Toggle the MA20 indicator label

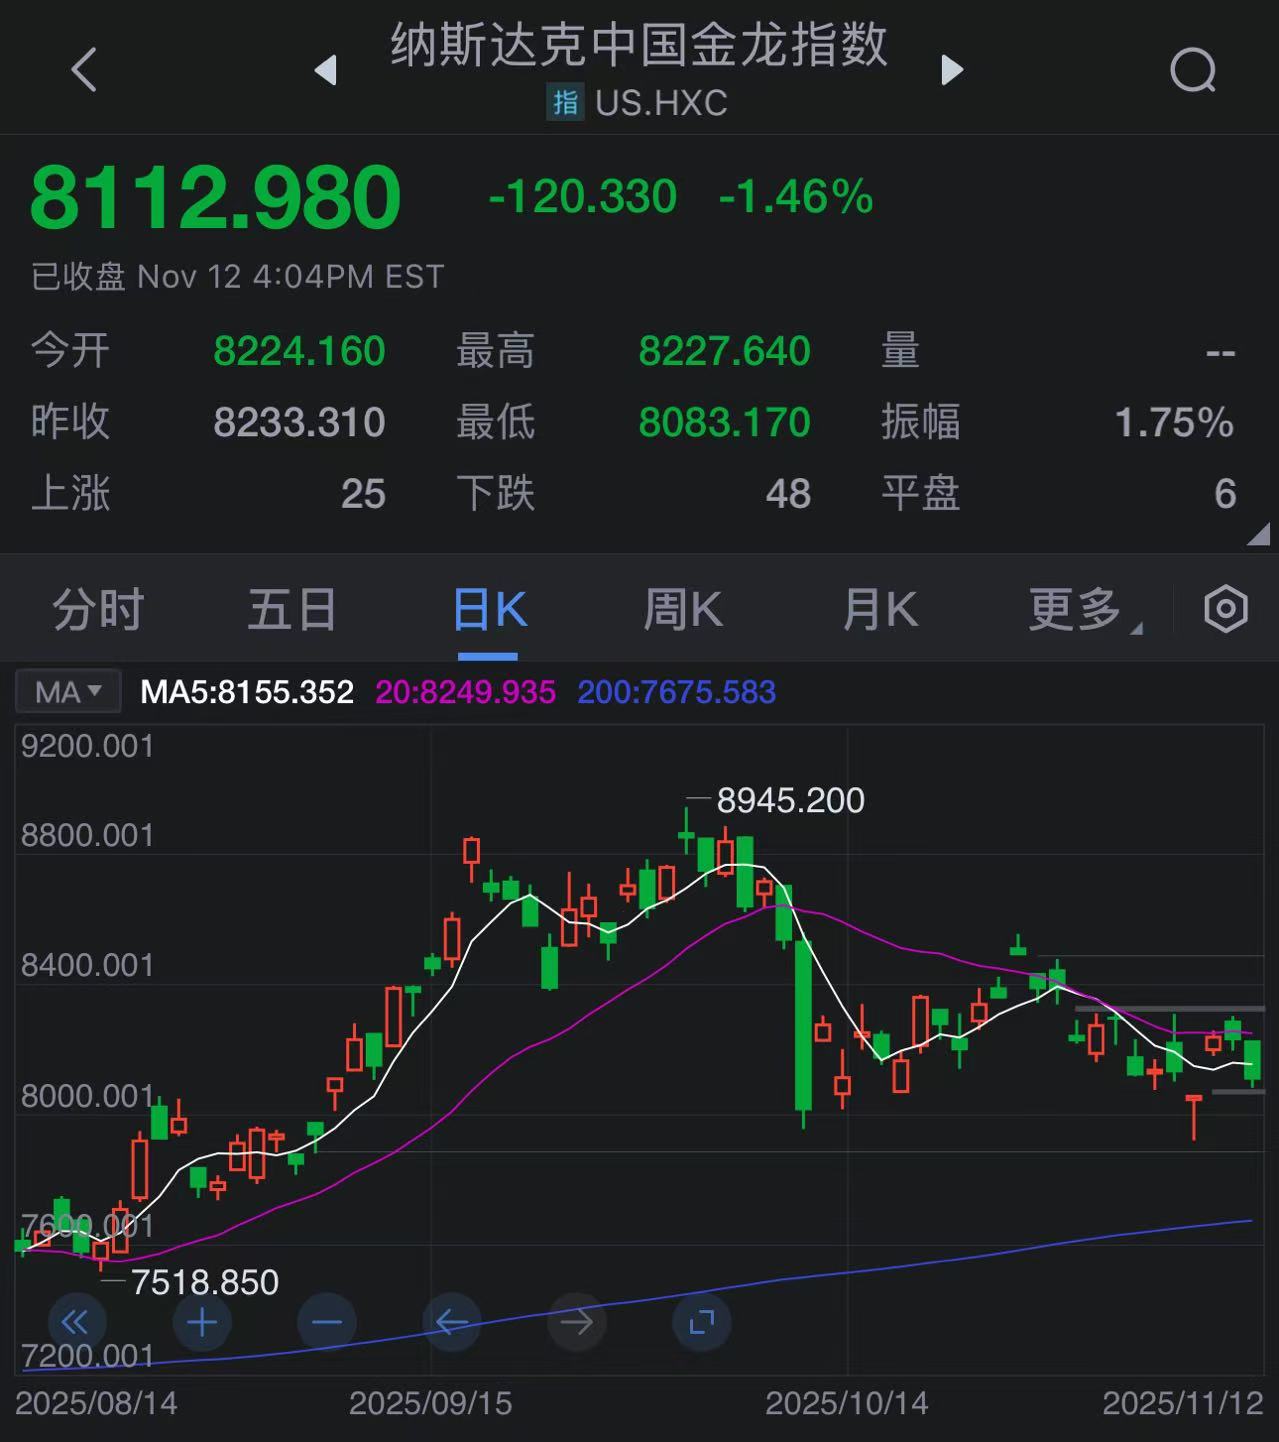465,691
